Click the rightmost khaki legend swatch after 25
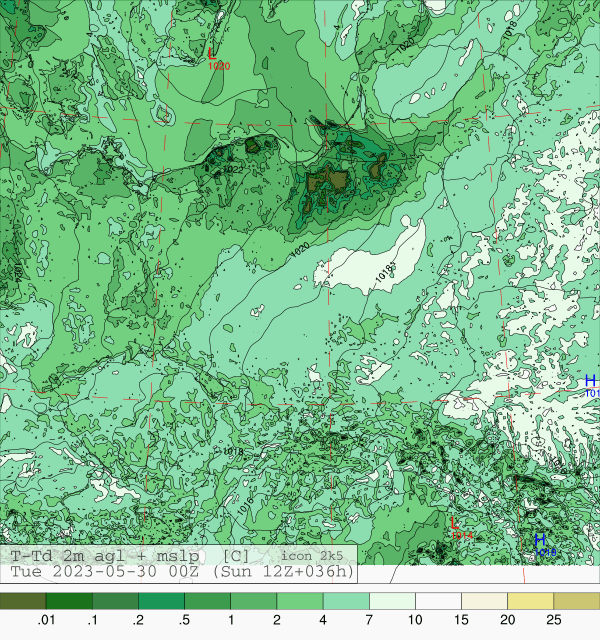Image resolution: width=600 pixels, height=640 pixels. point(575,601)
